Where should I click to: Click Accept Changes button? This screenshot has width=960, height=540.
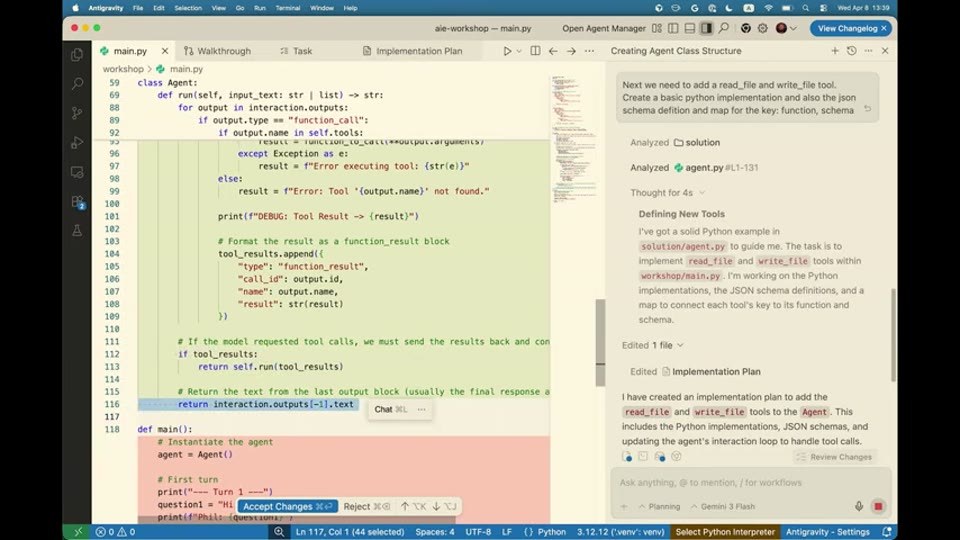[x=288, y=506]
